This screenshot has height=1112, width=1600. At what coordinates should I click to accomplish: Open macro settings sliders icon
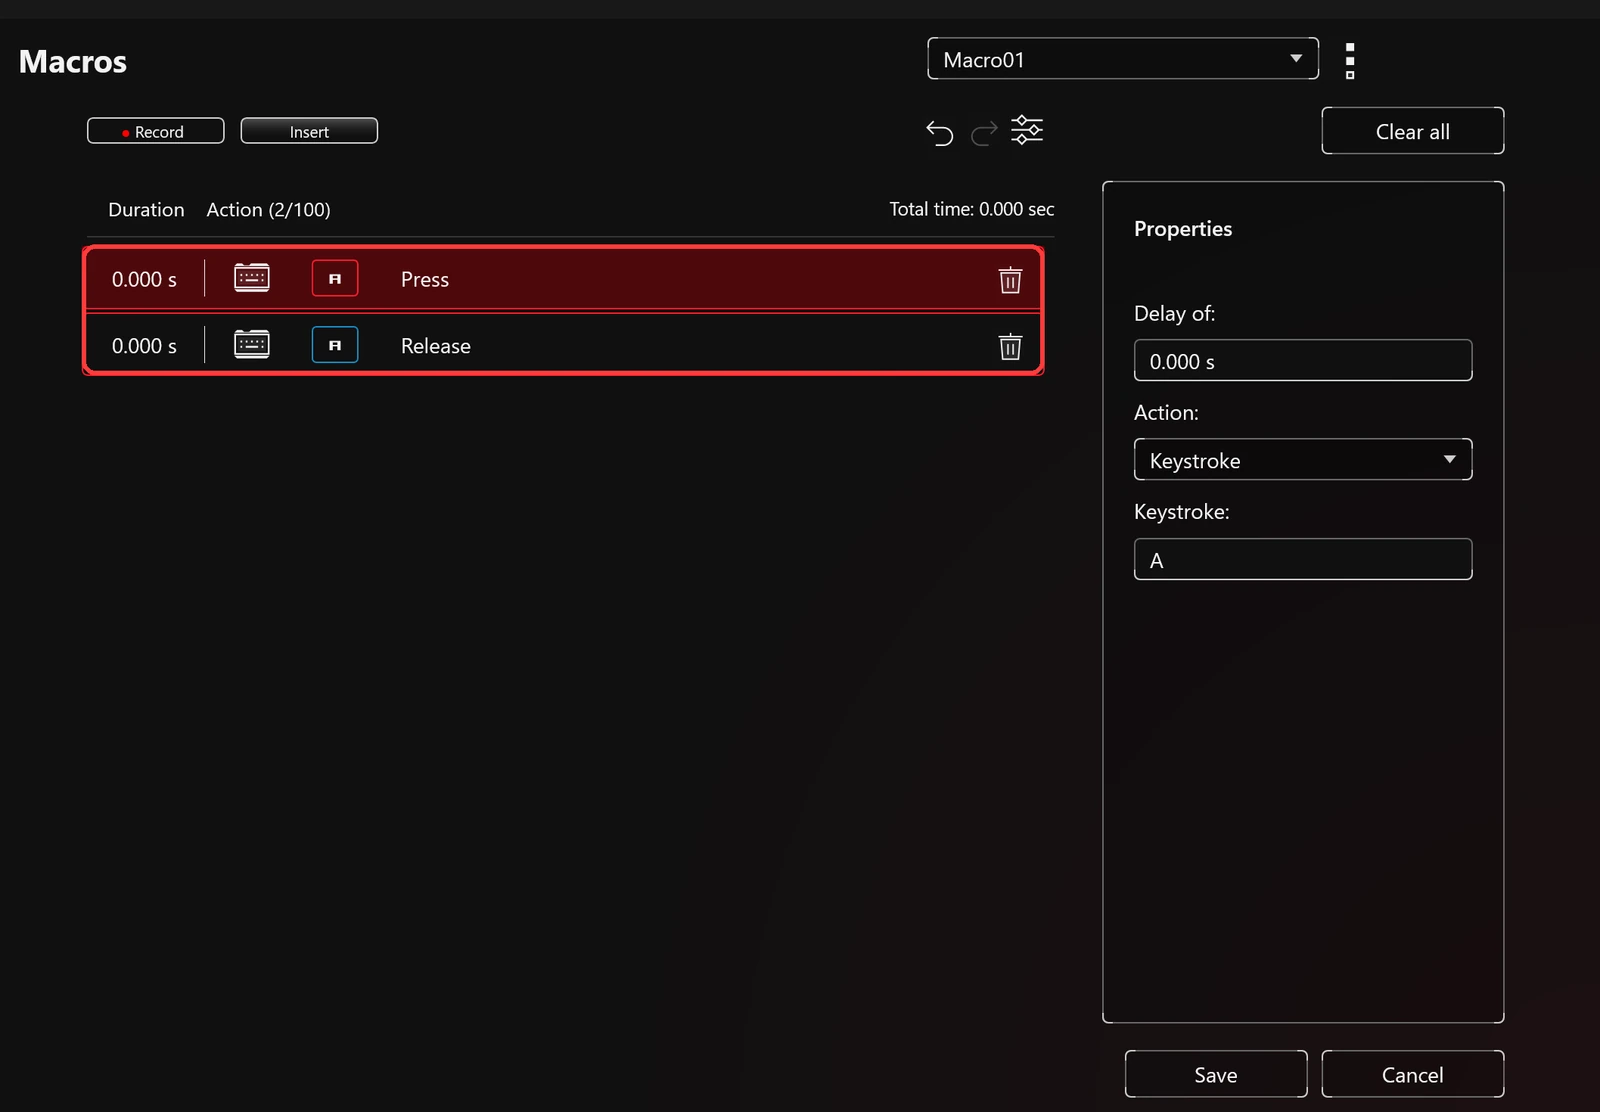click(x=1027, y=130)
